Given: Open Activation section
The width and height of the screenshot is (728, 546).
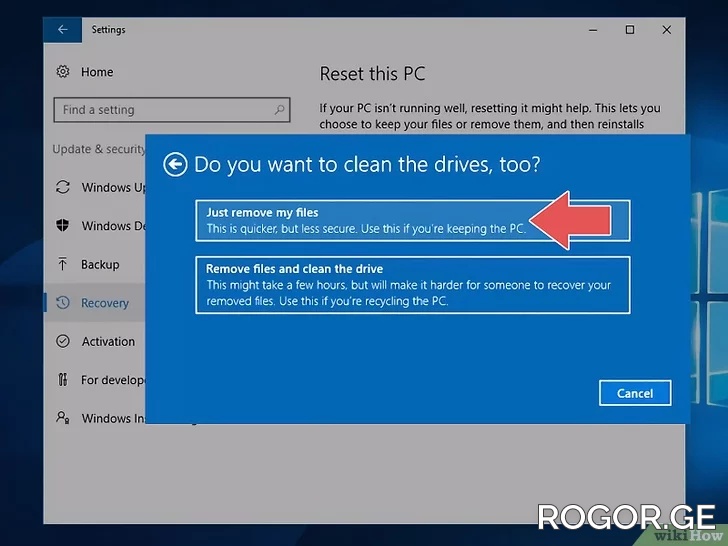Looking at the screenshot, I should tap(108, 341).
